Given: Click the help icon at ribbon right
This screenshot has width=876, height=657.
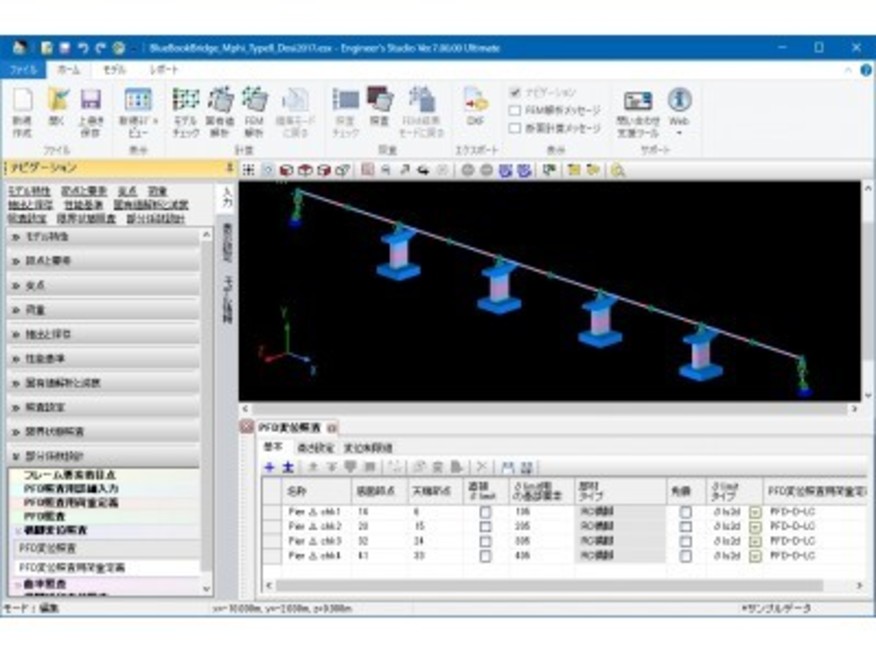Looking at the screenshot, I should [866, 70].
